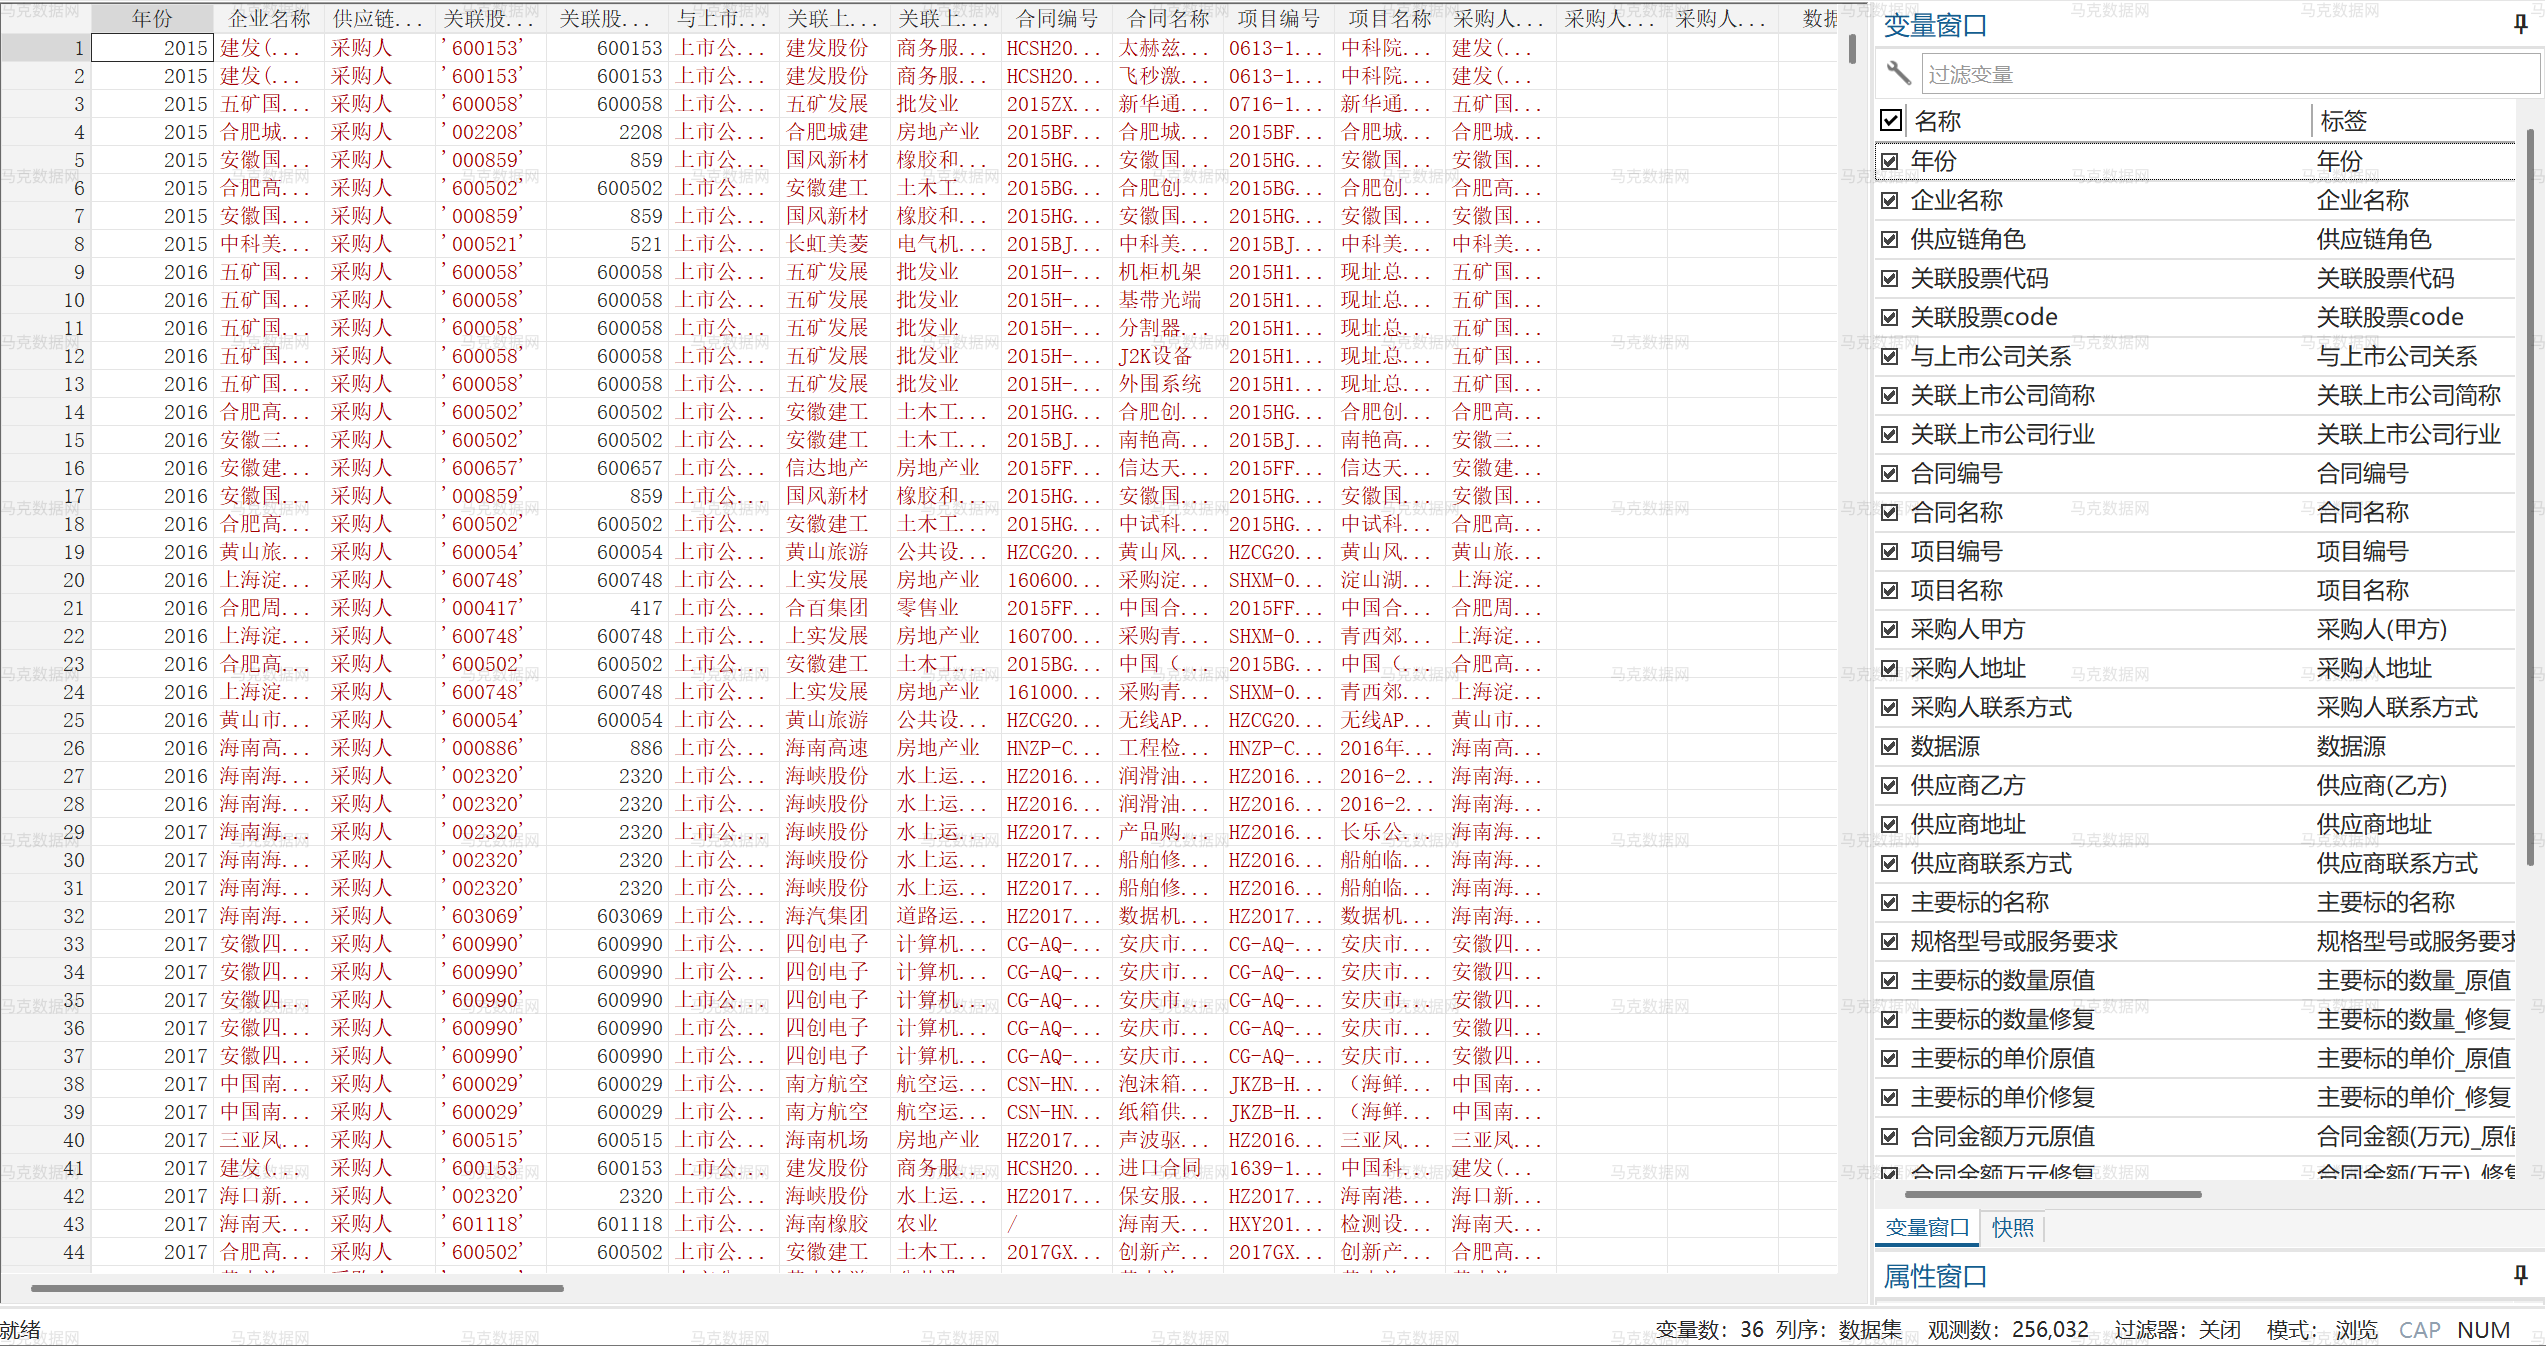The height and width of the screenshot is (1346, 2546).
Task: Click cell 信达地产 in row 16
Action: (834, 468)
